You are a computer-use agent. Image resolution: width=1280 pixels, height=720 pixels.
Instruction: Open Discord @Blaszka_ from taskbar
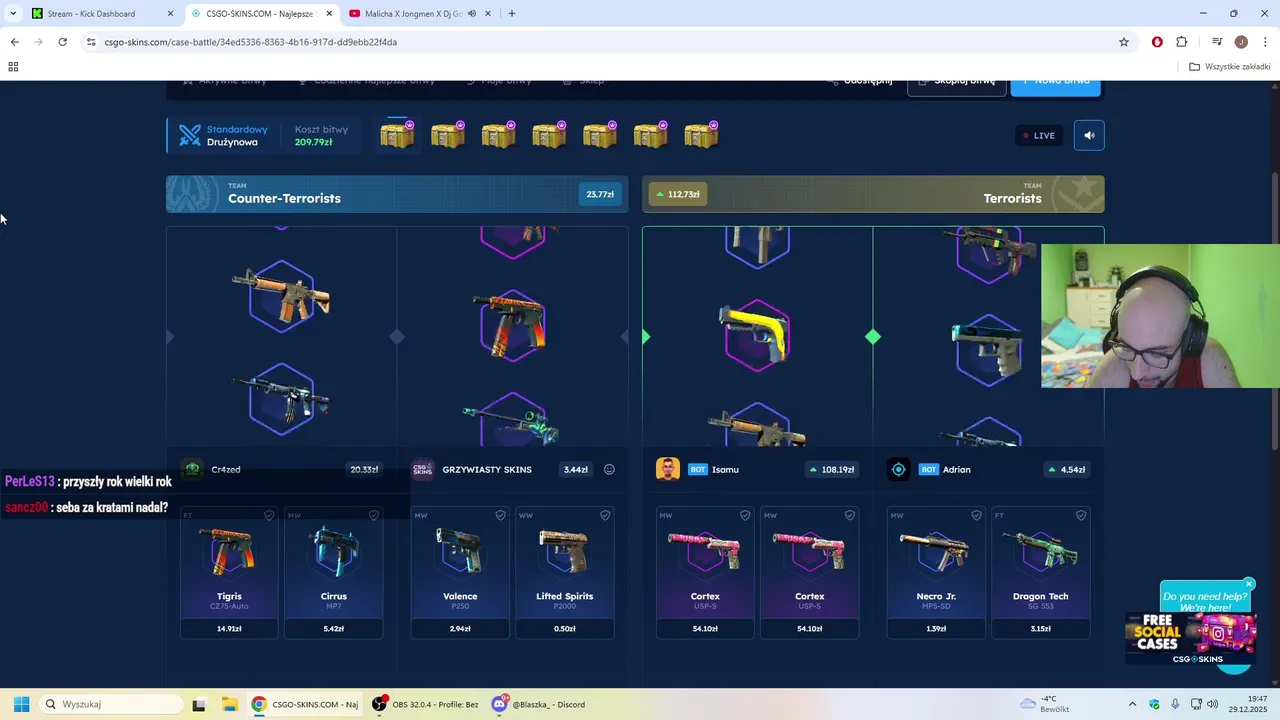click(538, 704)
